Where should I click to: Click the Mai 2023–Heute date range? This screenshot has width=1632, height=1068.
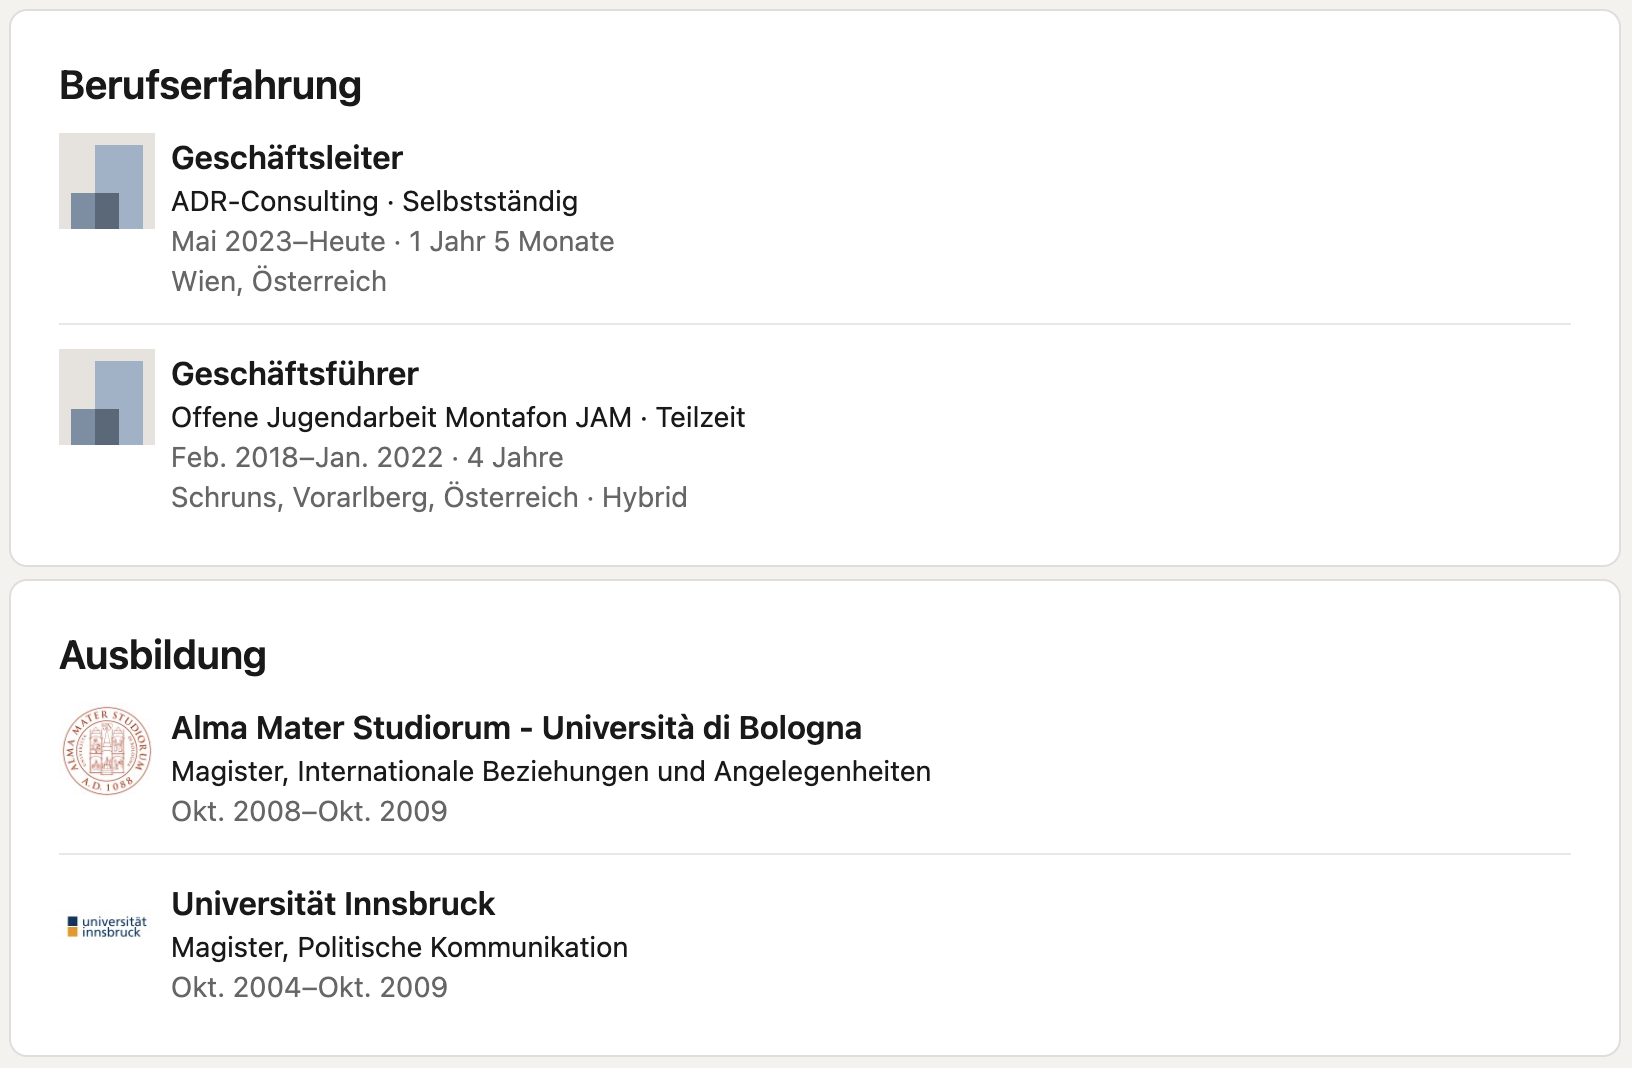coord(278,241)
